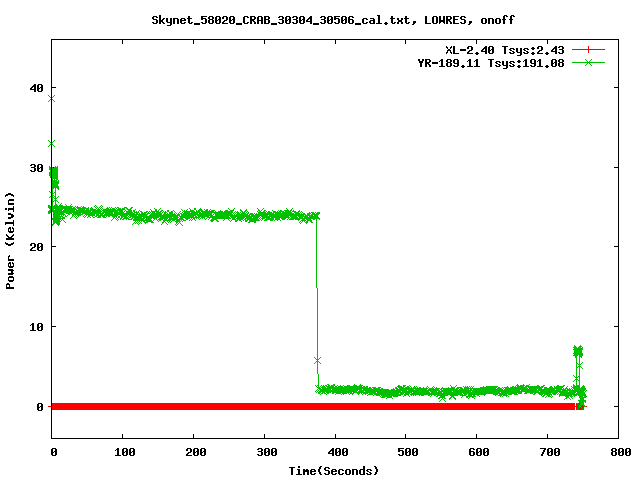640x480 pixels.
Task: Click the x-axis tick label 200
Action: 196,452
